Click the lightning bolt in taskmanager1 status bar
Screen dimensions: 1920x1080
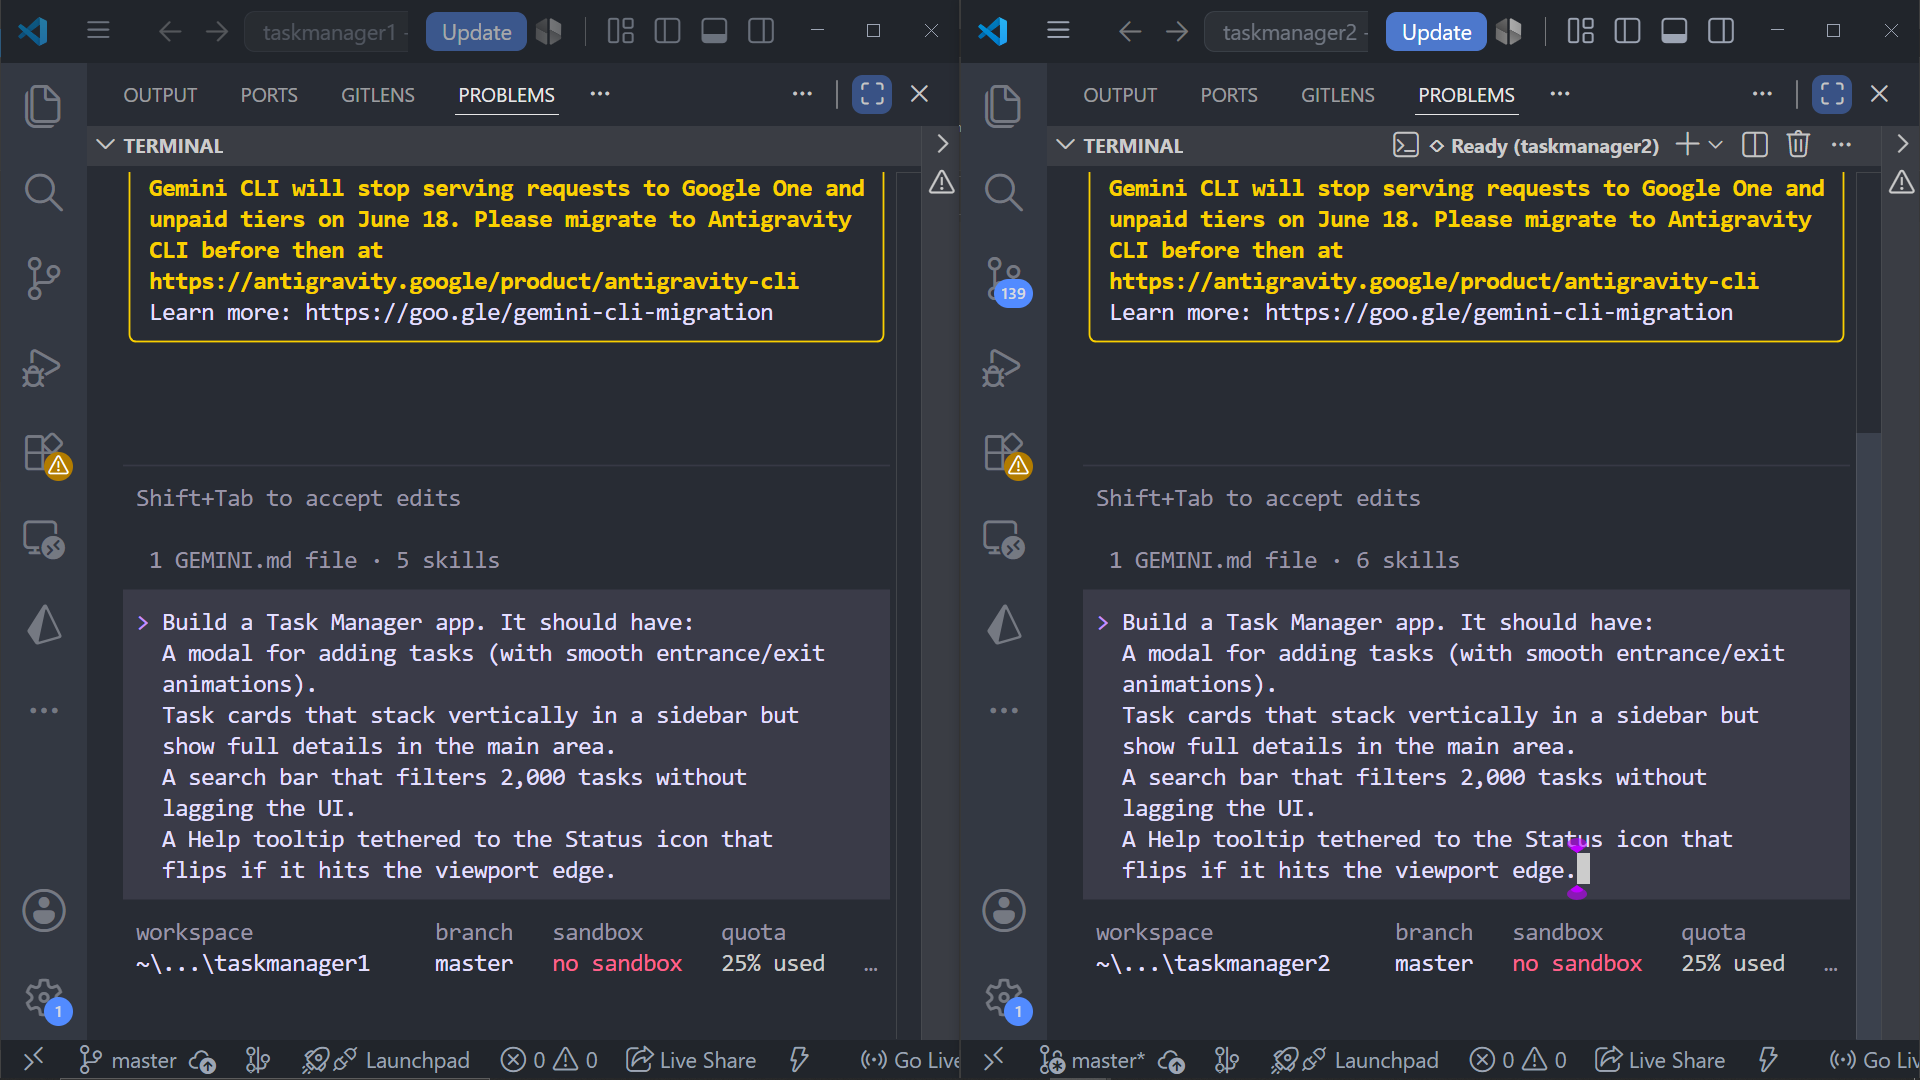tap(799, 1060)
